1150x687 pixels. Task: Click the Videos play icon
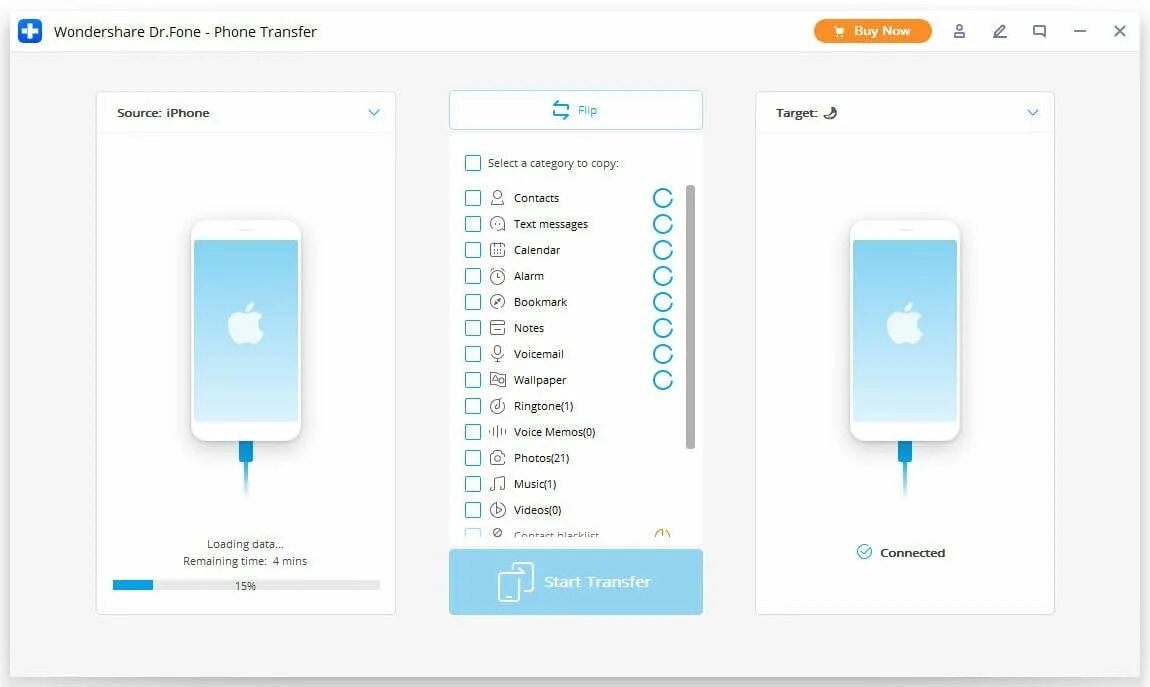tap(497, 510)
